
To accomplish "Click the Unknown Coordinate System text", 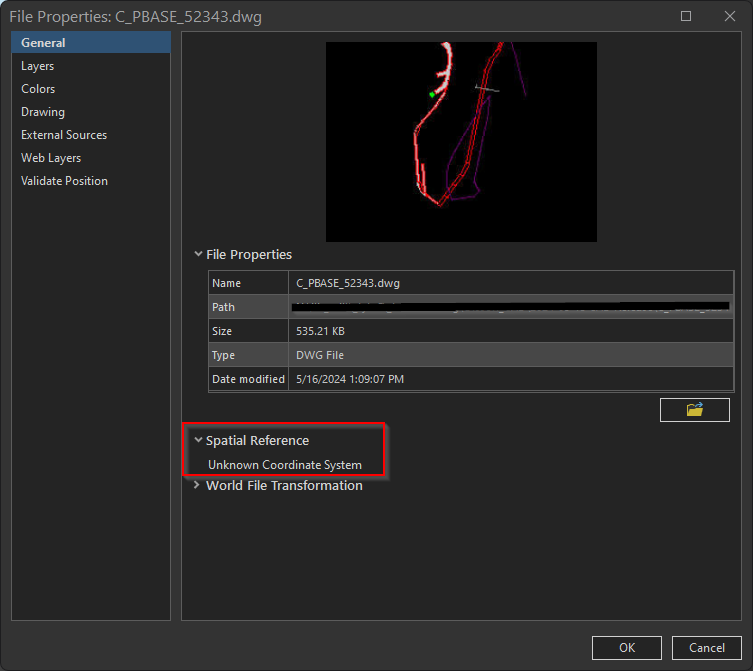I will [x=285, y=464].
